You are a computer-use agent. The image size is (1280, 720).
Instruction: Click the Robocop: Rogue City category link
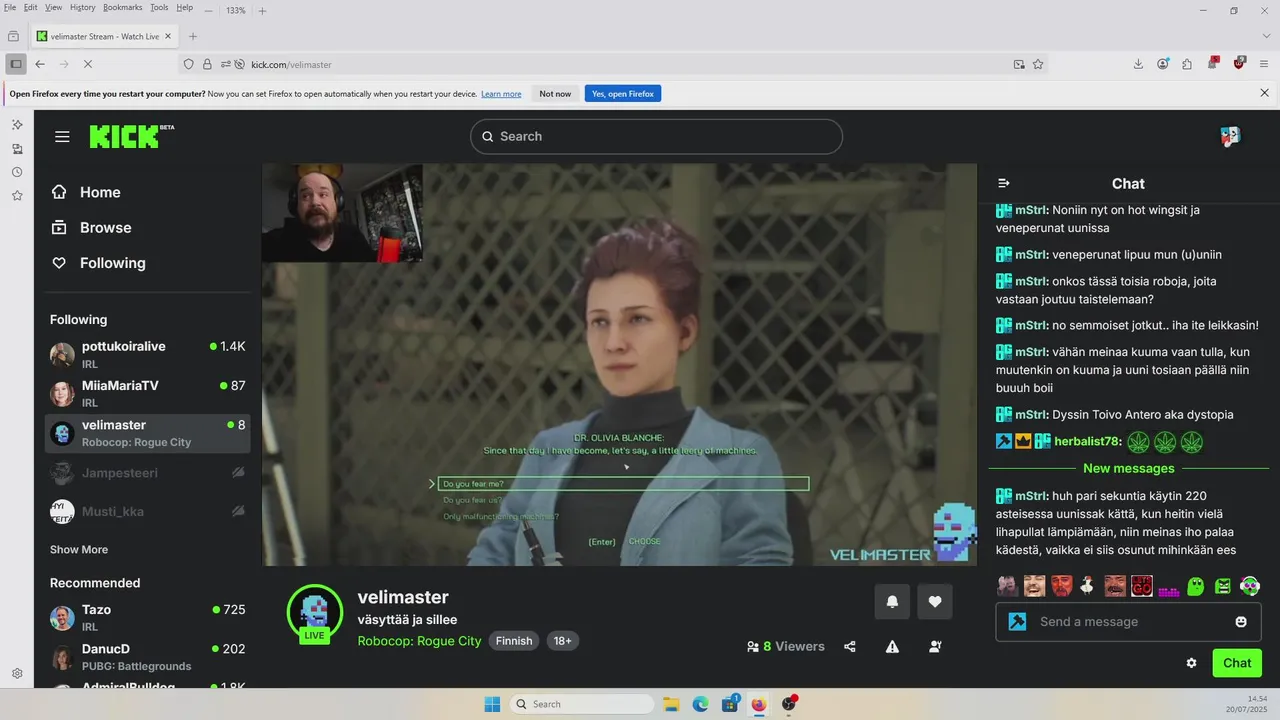[419, 641]
